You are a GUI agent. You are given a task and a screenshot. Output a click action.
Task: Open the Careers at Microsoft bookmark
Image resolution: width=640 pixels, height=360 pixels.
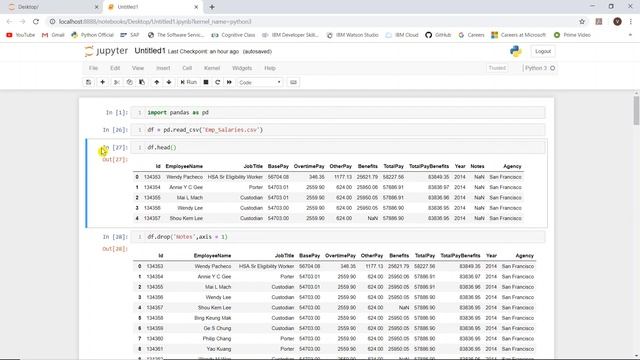click(519, 35)
